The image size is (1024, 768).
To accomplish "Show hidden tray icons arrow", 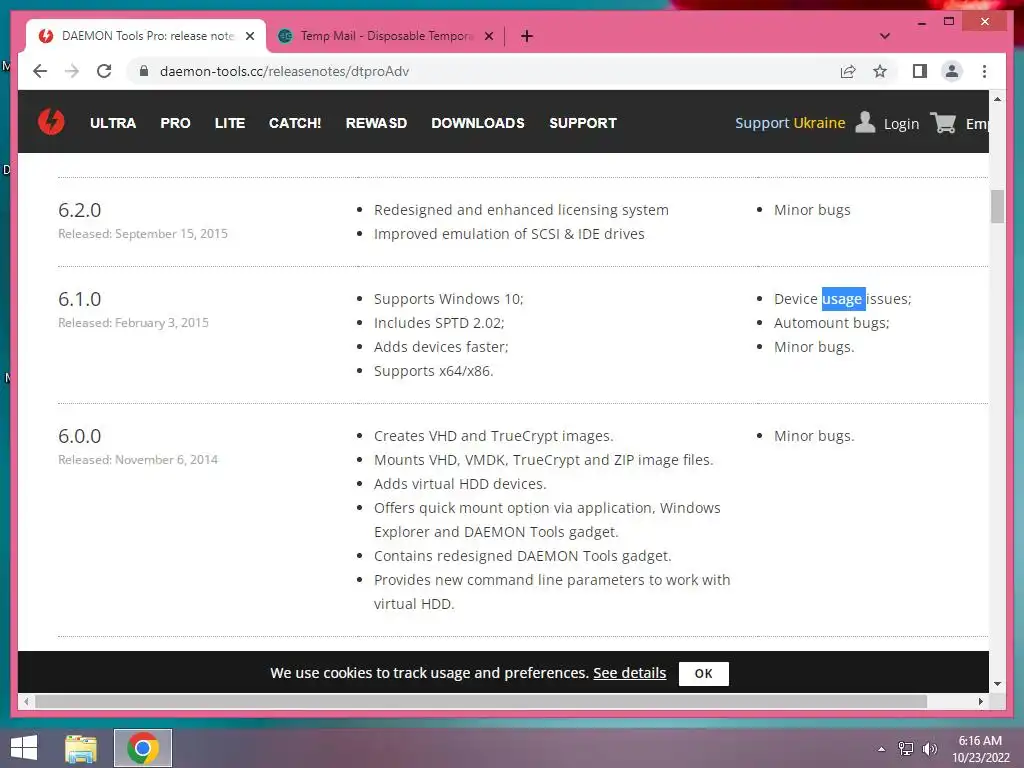I will [x=881, y=749].
